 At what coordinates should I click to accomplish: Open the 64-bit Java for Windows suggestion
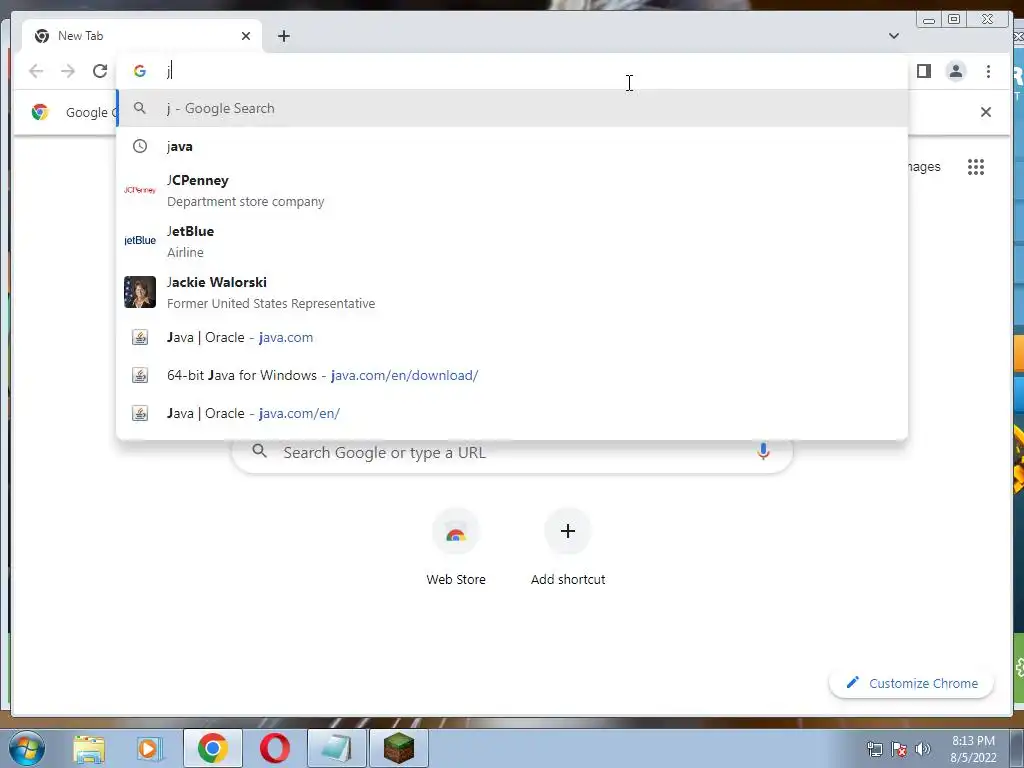512,376
